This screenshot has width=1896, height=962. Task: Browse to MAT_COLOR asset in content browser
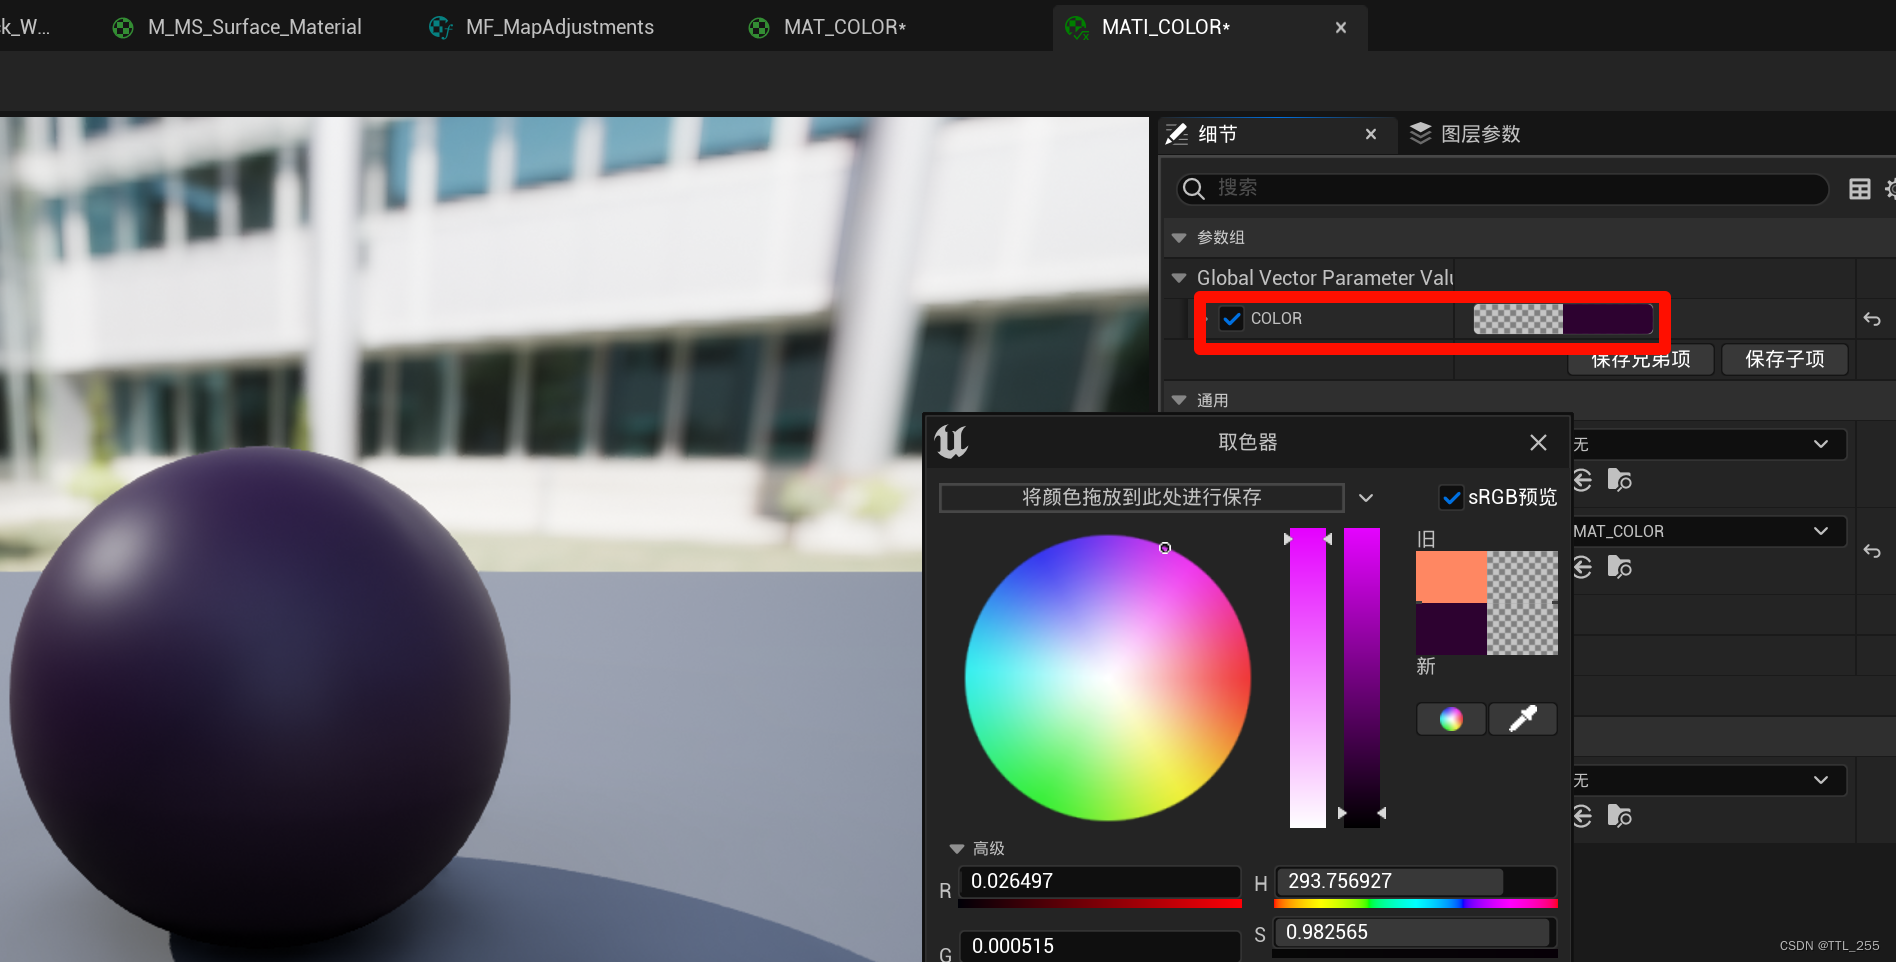click(1619, 567)
